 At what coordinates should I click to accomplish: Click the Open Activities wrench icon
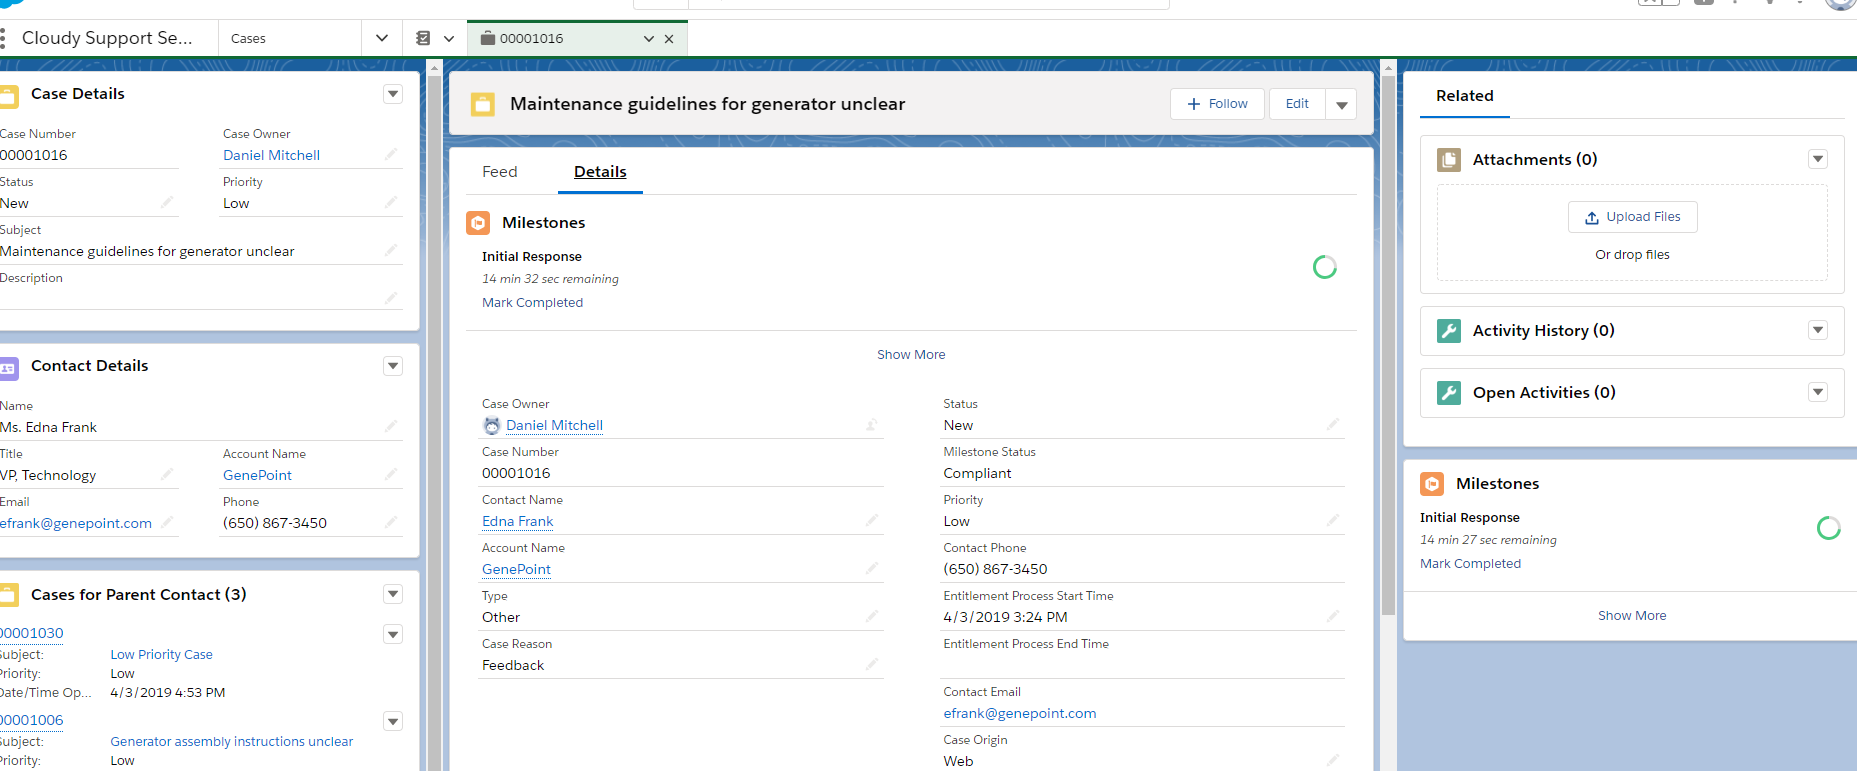(1448, 393)
